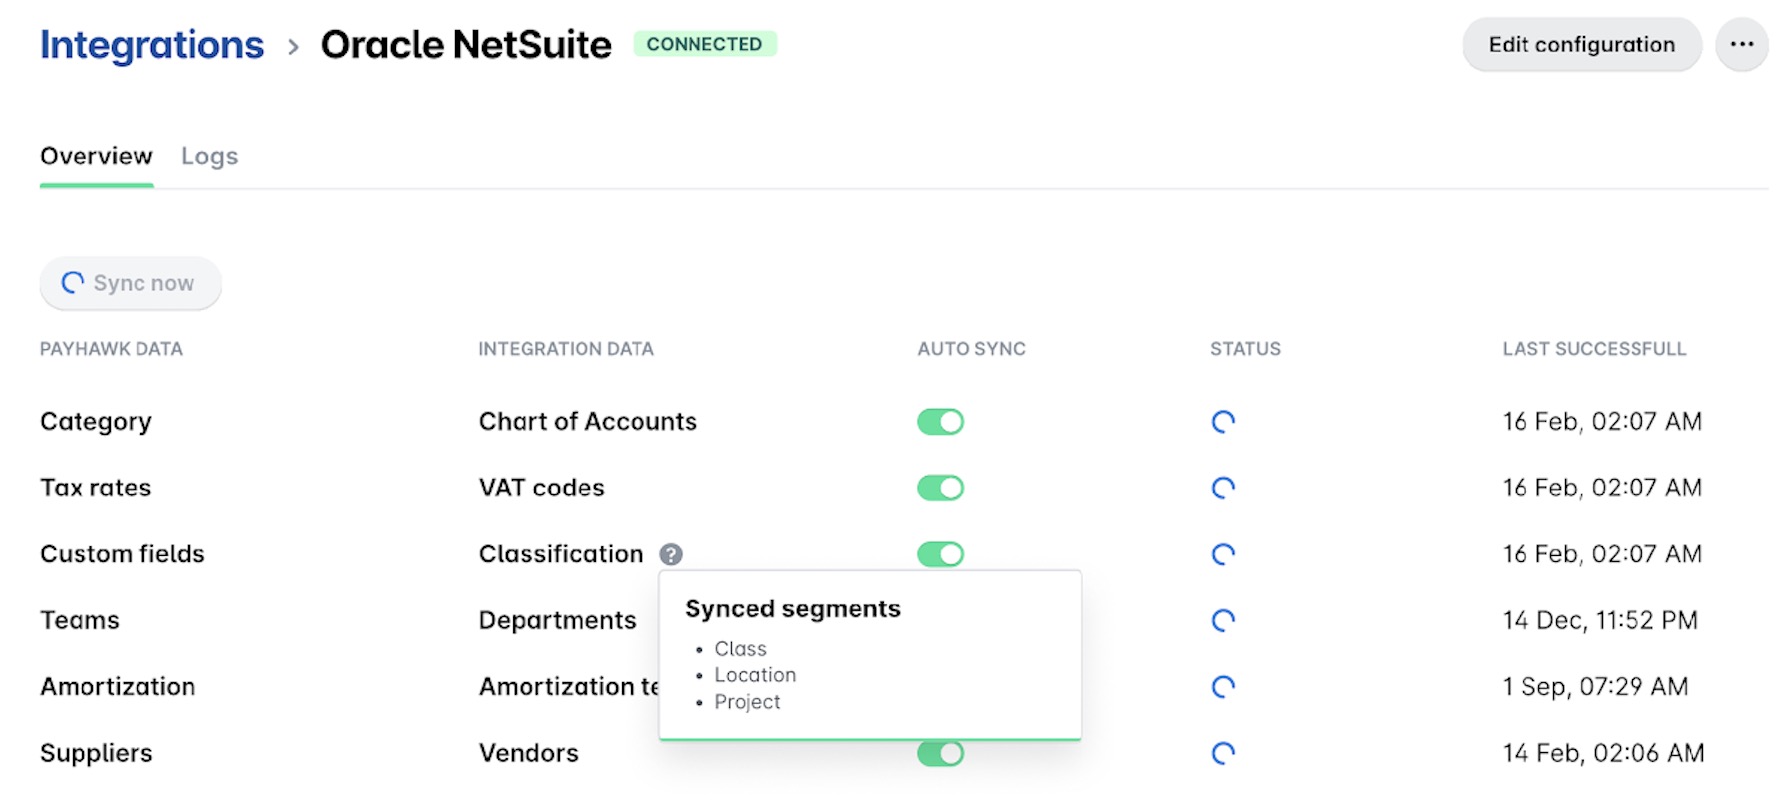This screenshot has width=1790, height=800.
Task: Toggle auto sync for Vendors
Action: [940, 754]
